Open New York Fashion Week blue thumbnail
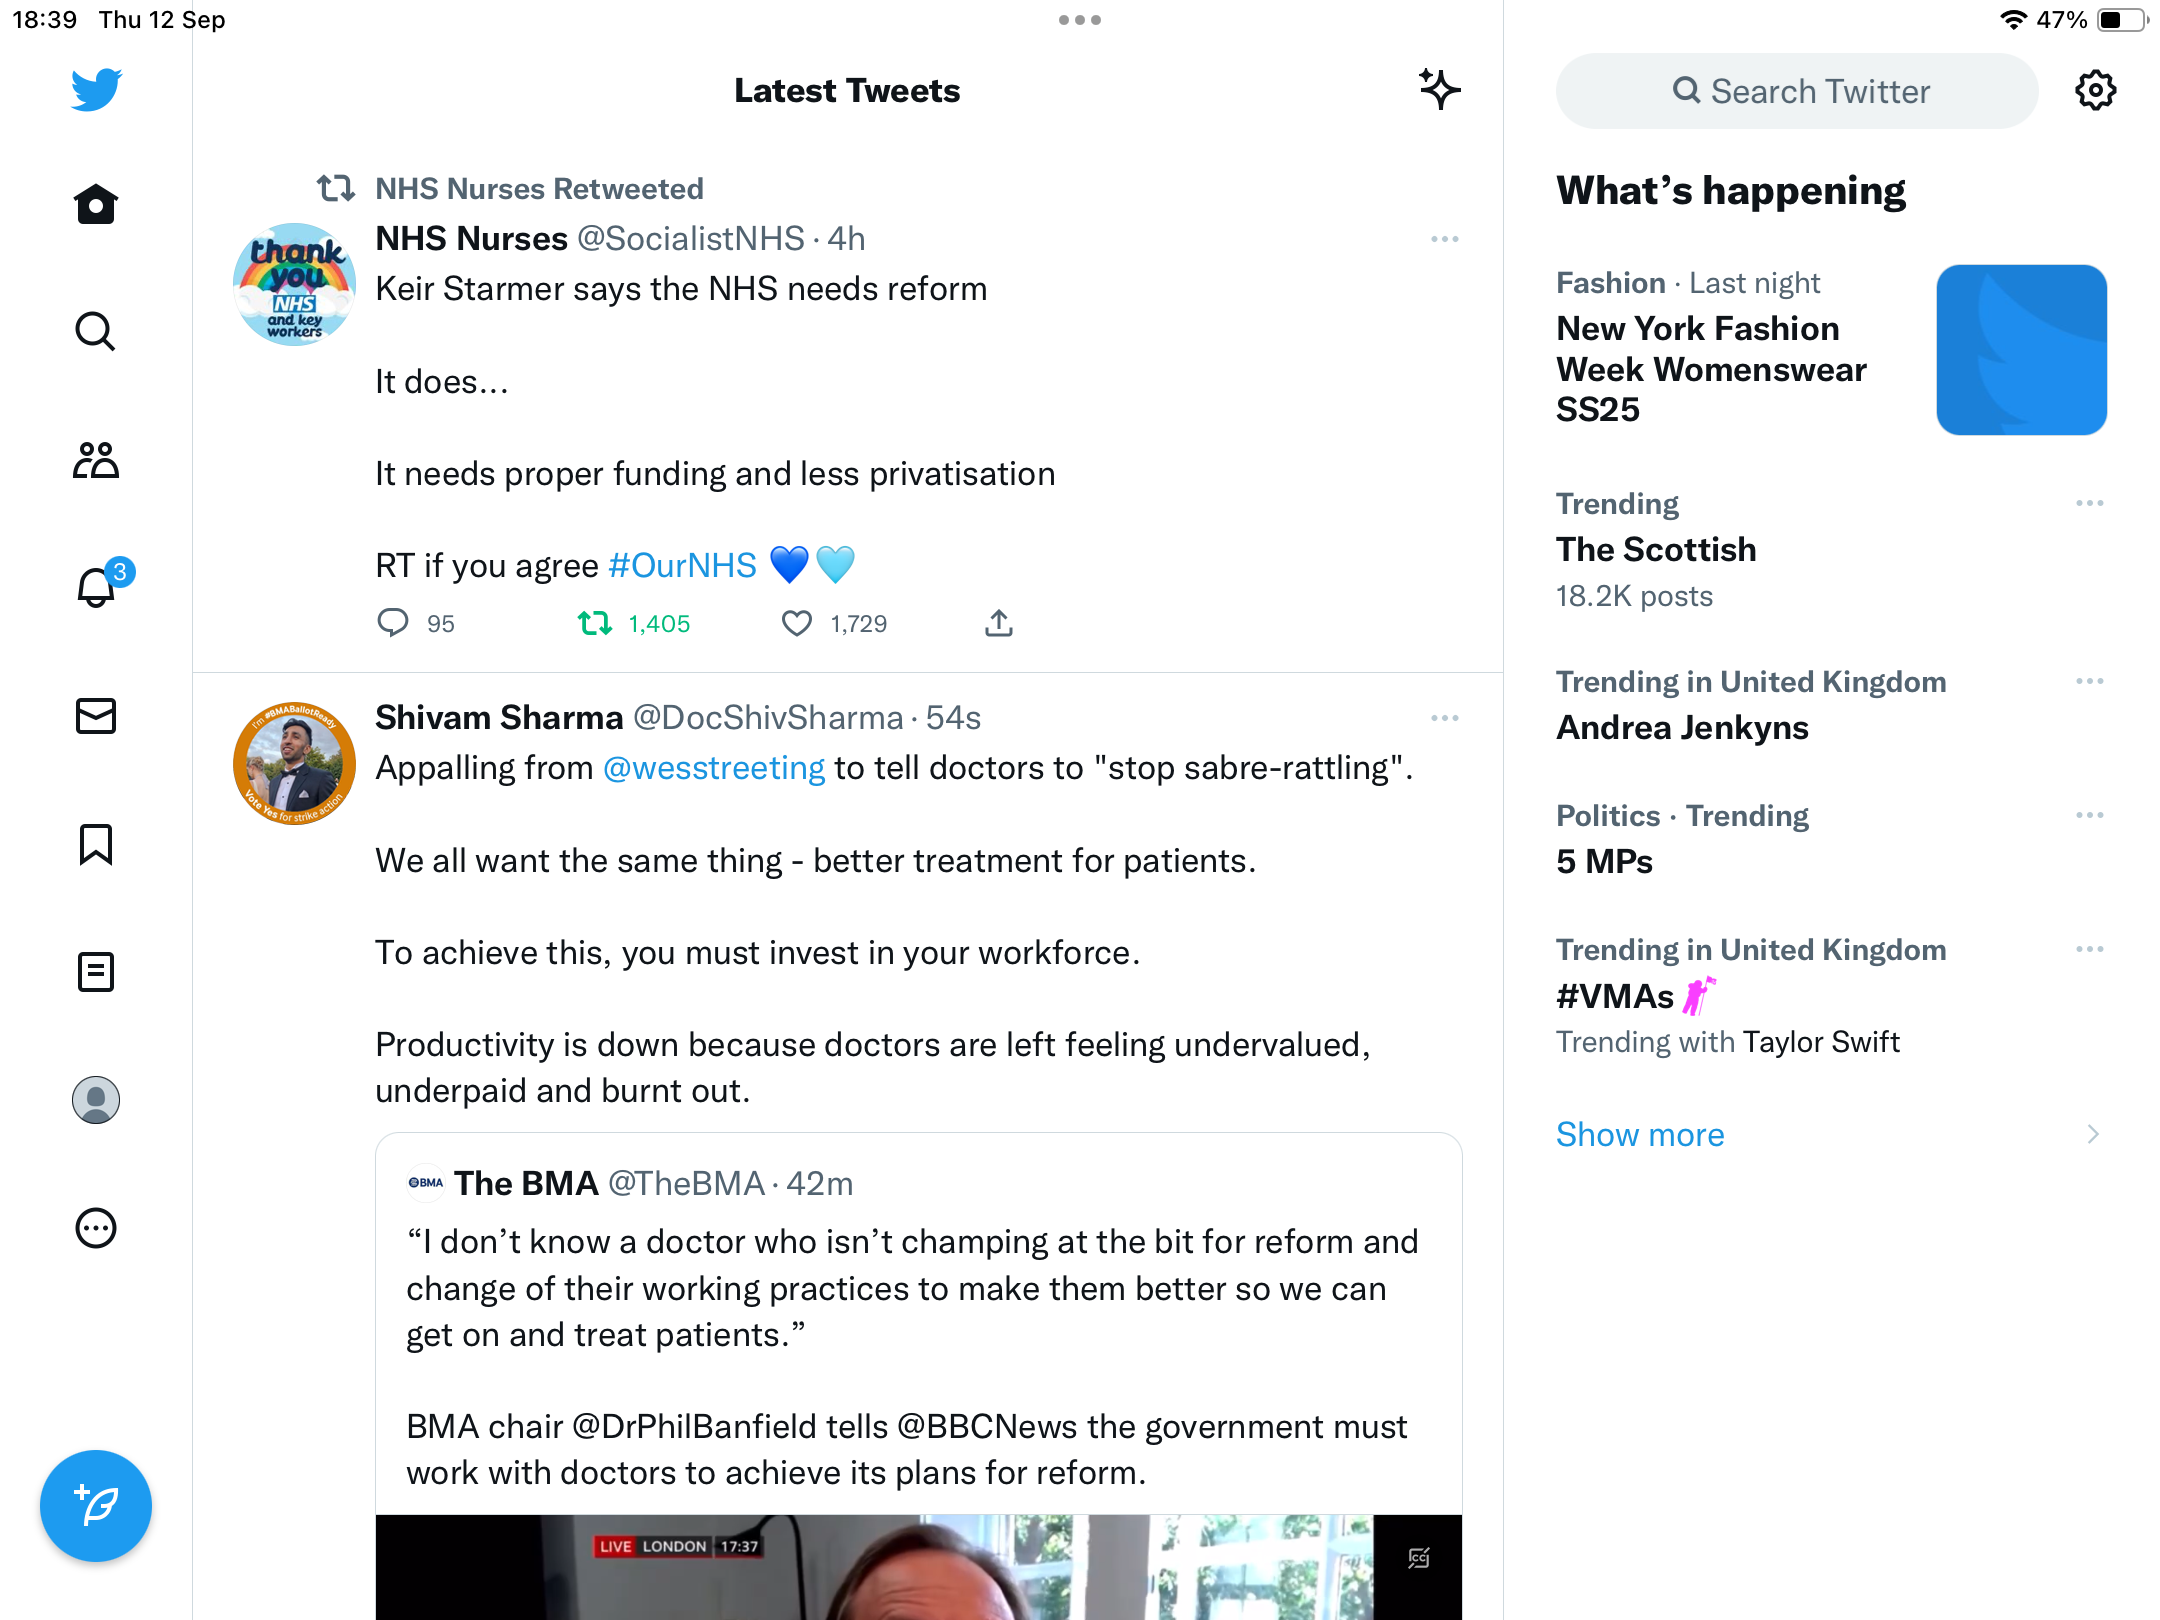Viewport: 2160px width, 1620px height. 2021,350
